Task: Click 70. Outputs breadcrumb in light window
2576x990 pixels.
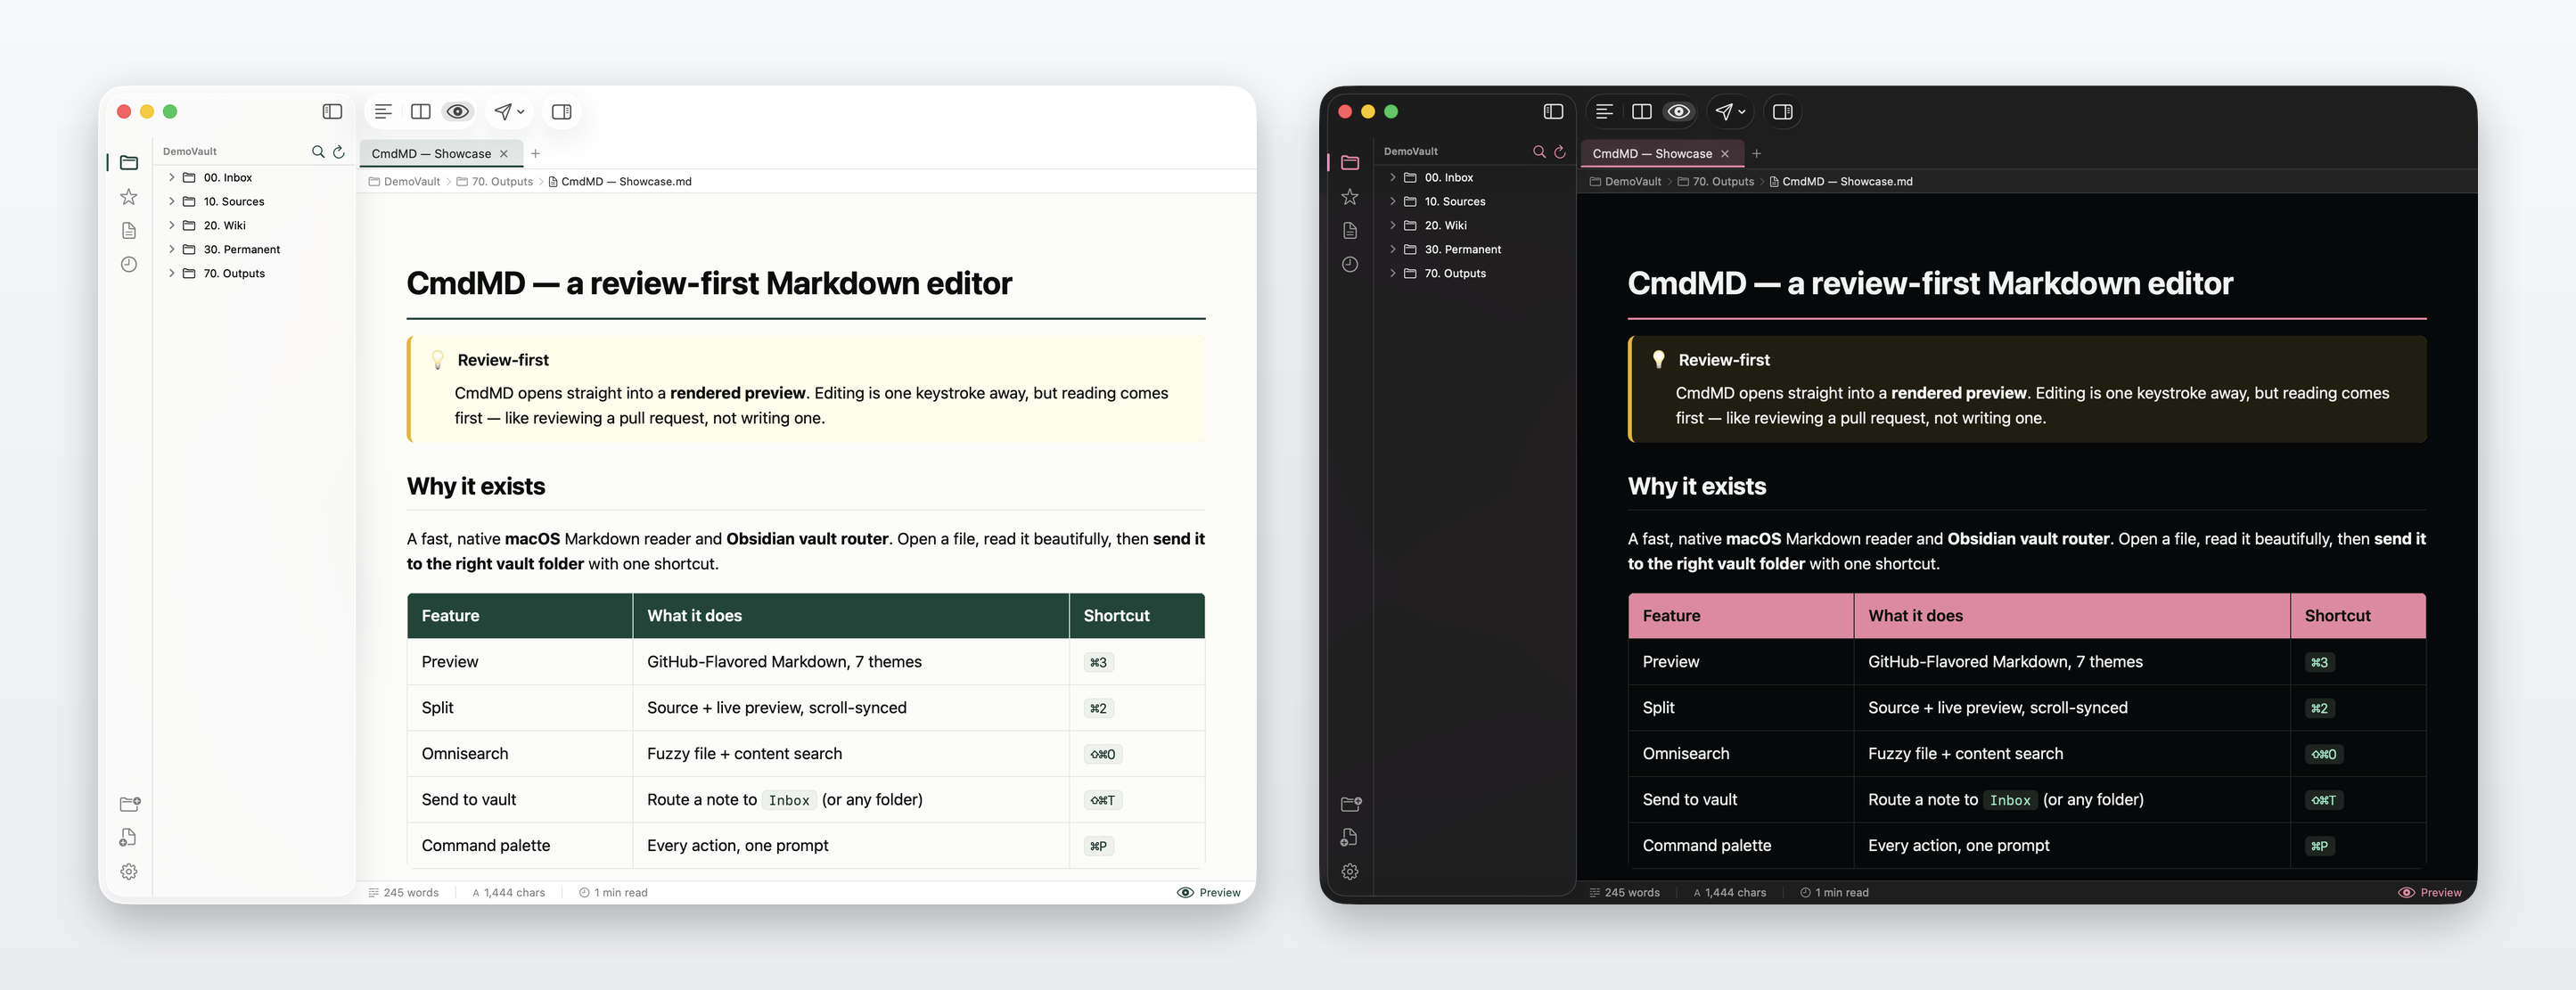Action: click(x=494, y=182)
